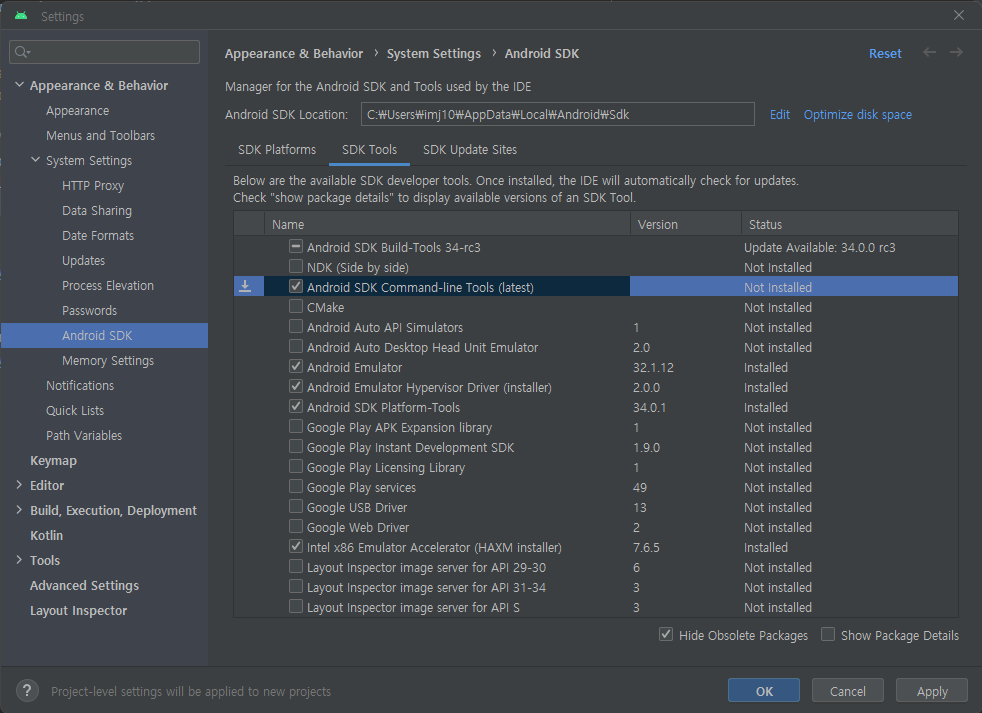The height and width of the screenshot is (713, 982).
Task: Close the Settings dialog
Action: [959, 15]
